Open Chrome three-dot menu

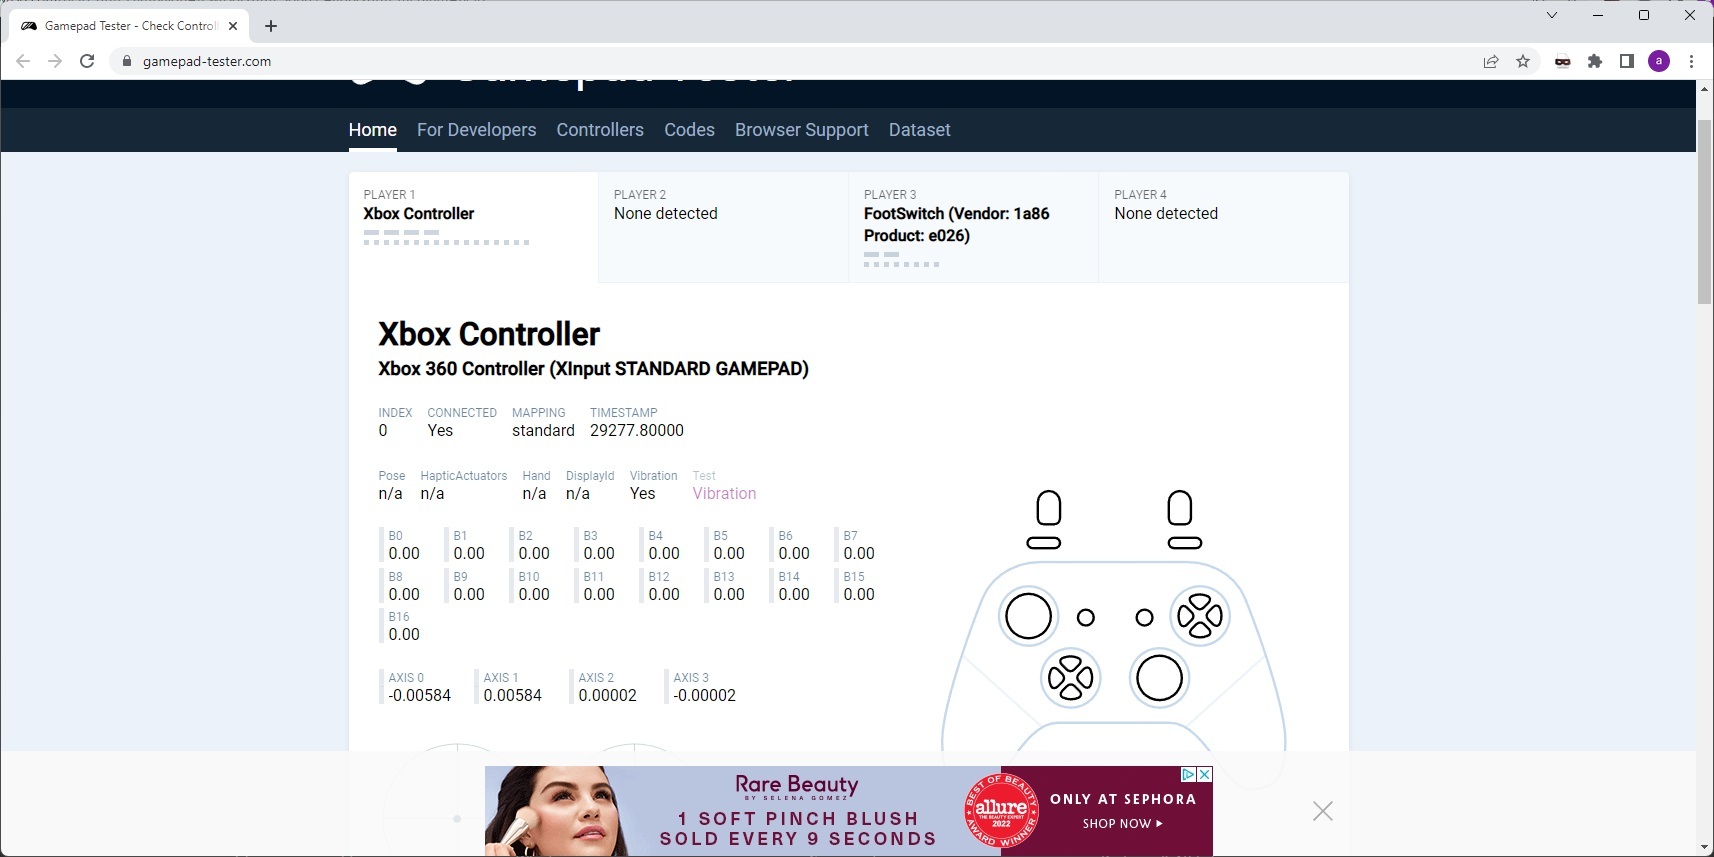click(1691, 61)
